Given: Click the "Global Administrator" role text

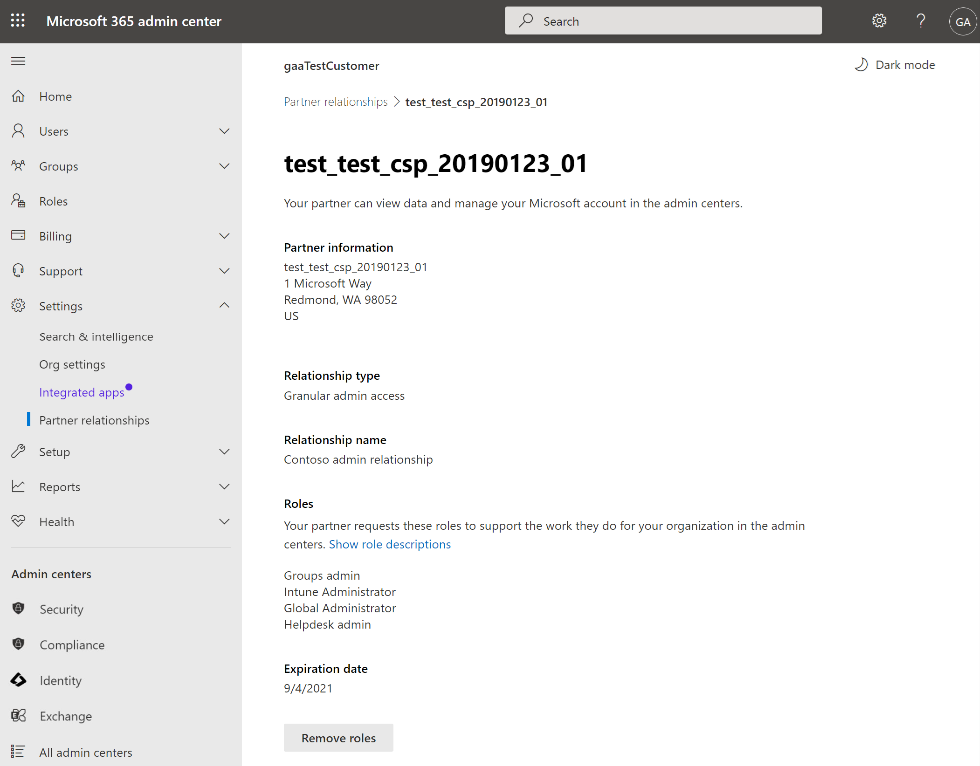Looking at the screenshot, I should 339,608.
